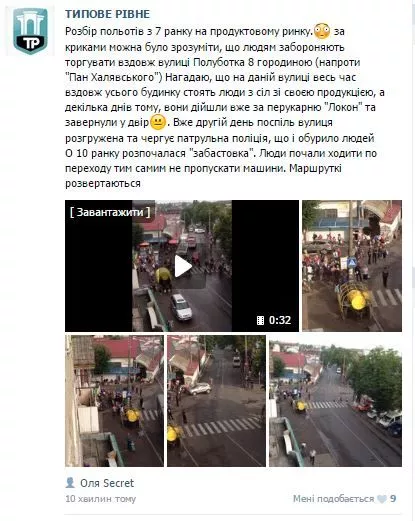
Task: Open the ТР community avatar logo
Action: 30,31
